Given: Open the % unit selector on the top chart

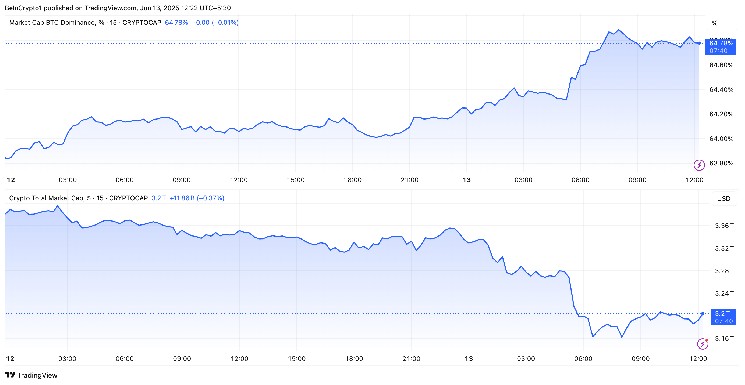Looking at the screenshot, I should point(714,23).
